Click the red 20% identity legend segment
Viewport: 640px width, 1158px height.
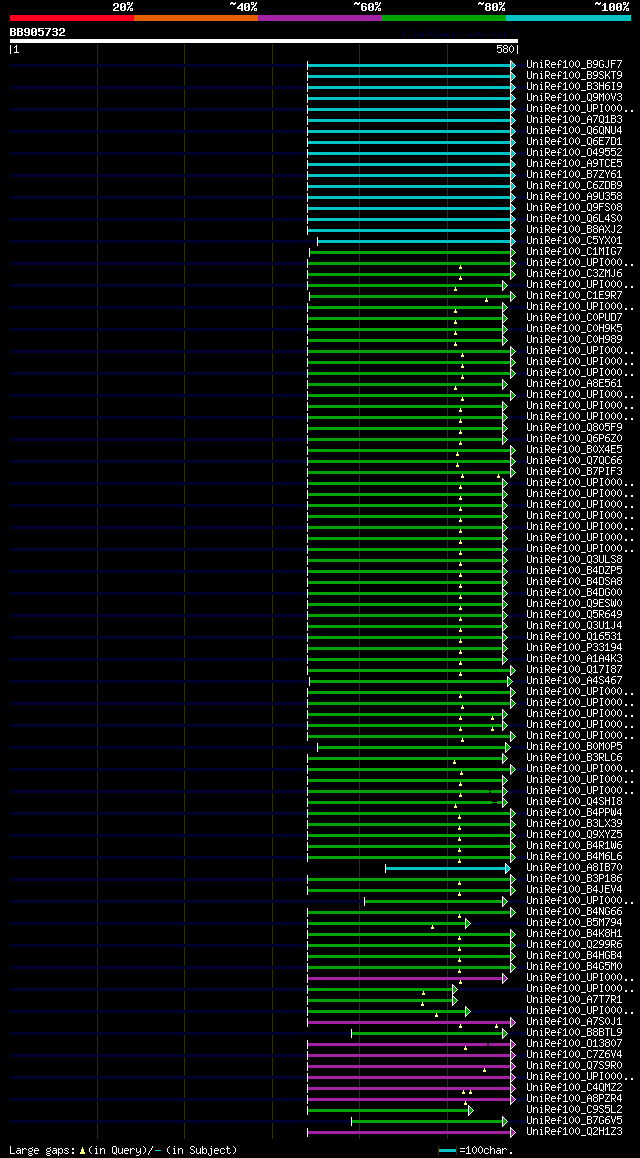[x=72, y=17]
